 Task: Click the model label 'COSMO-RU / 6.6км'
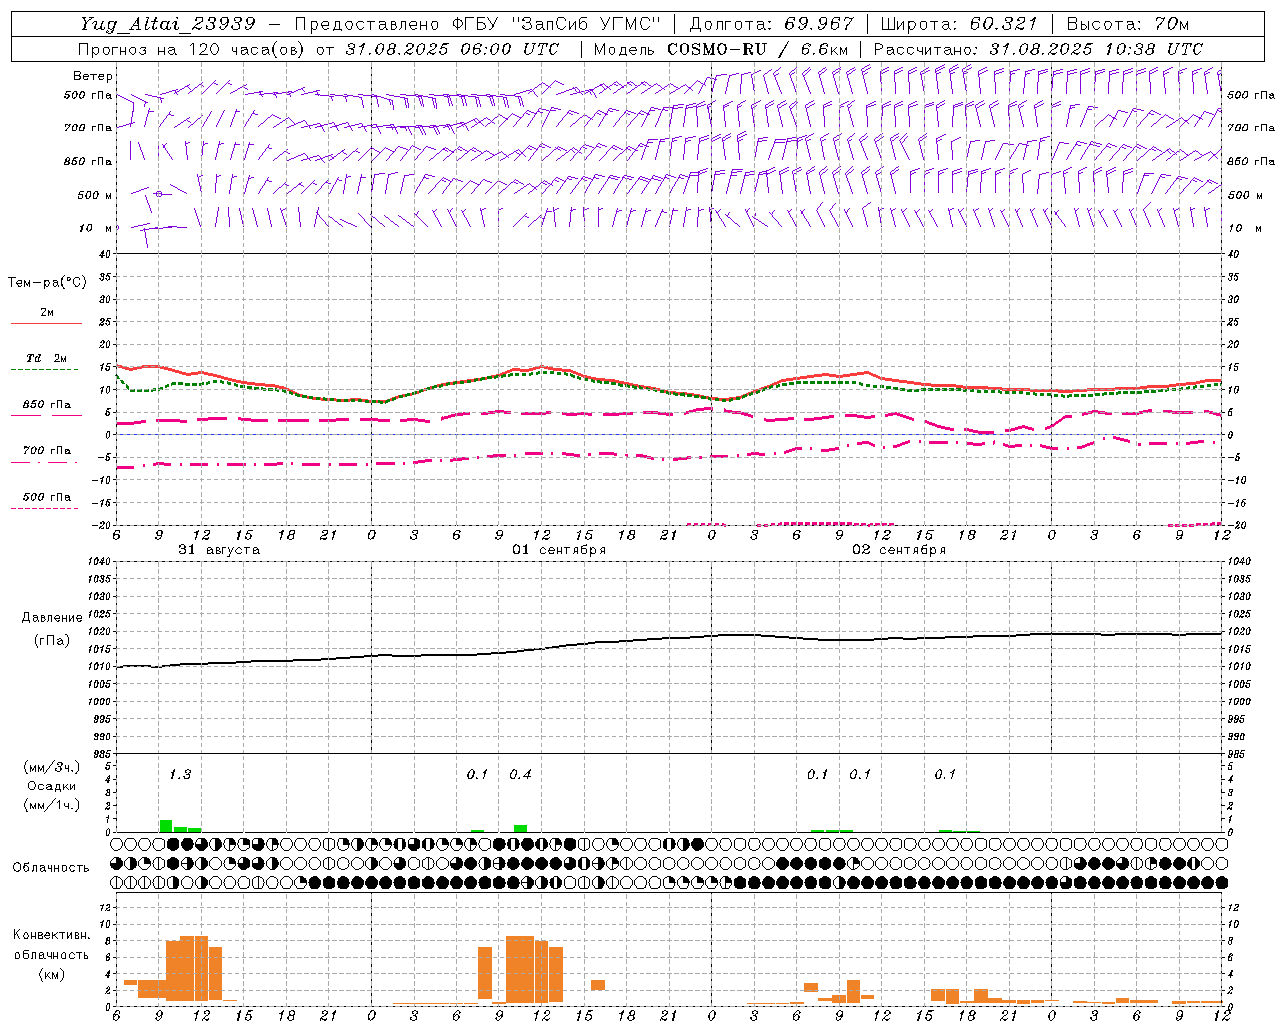tap(758, 49)
